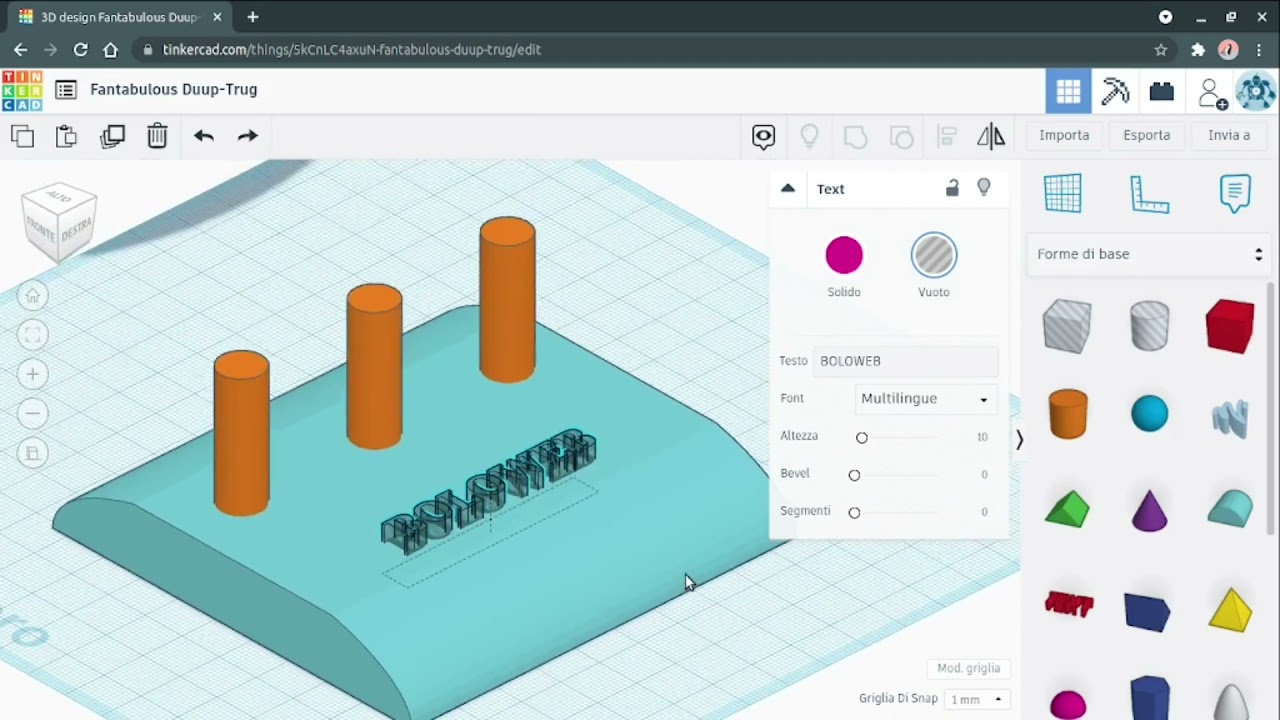
Task: Open the user profile avatar
Action: (1256, 92)
